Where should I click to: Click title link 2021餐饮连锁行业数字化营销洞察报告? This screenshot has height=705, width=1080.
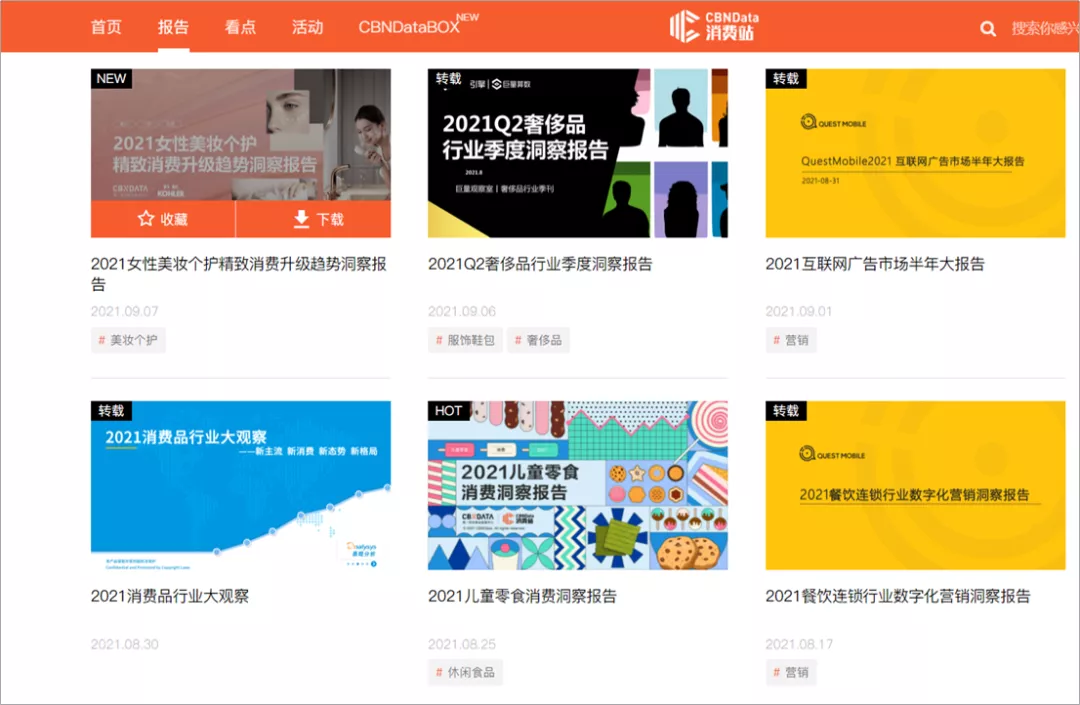coord(898,596)
